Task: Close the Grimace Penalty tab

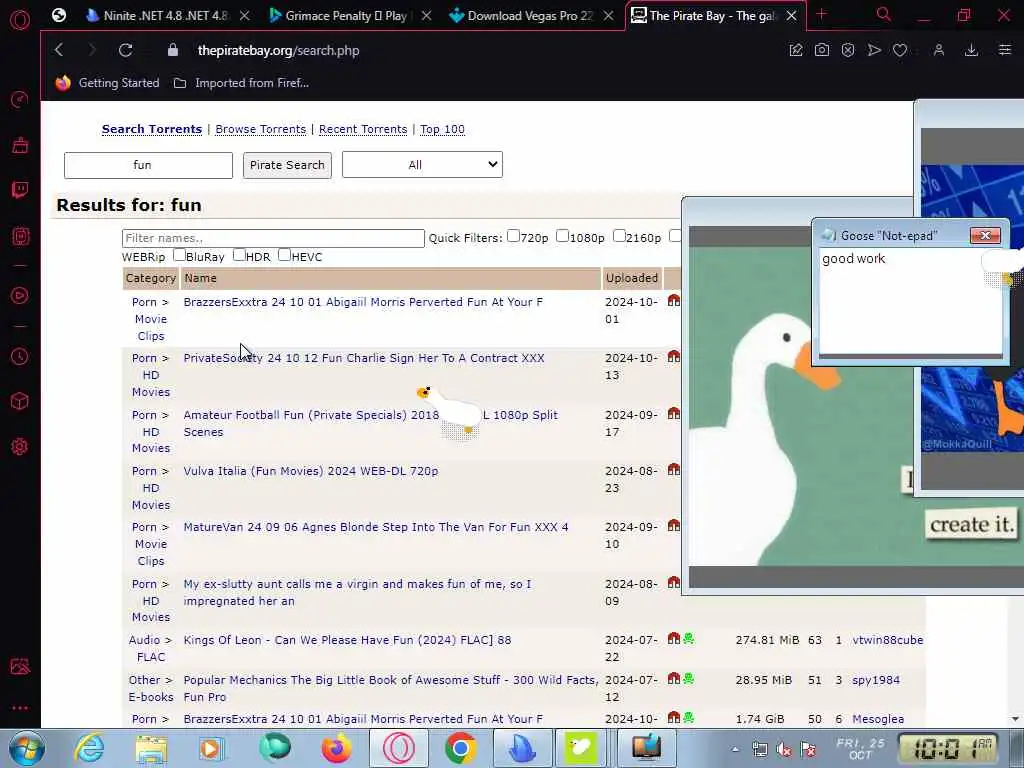Action: click(x=426, y=16)
